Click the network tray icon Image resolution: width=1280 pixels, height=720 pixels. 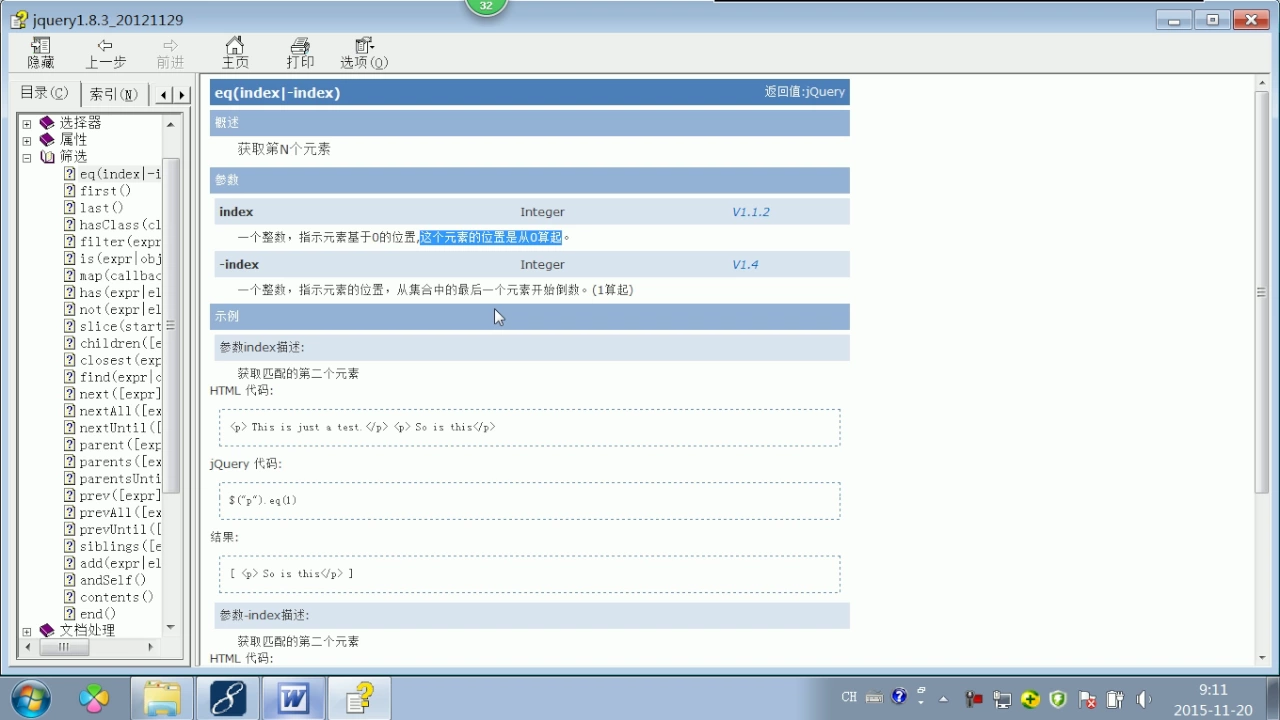coord(1002,699)
